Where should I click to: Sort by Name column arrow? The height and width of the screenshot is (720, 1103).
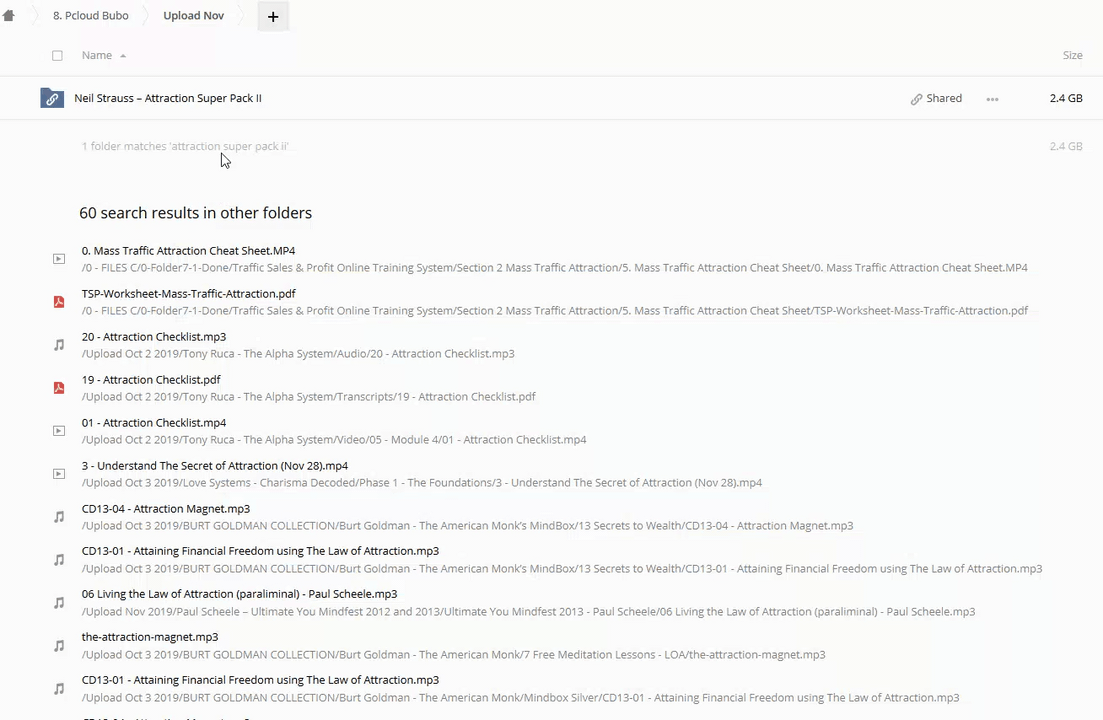(123, 56)
